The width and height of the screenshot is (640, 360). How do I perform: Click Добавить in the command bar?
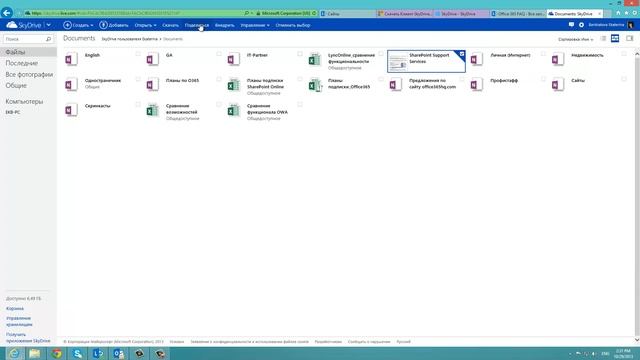114,25
